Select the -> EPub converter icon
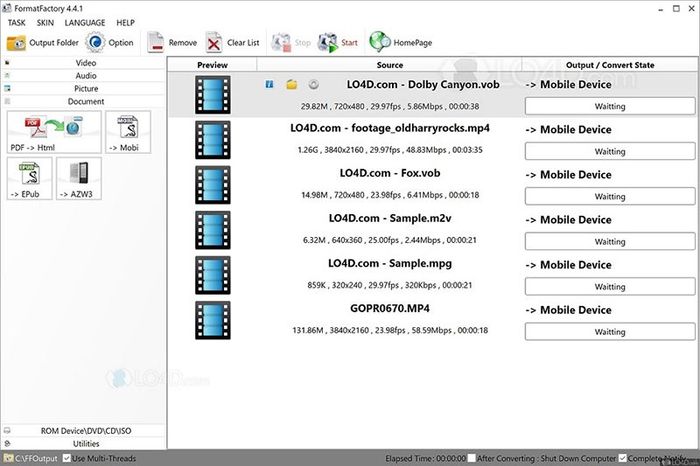The height and width of the screenshot is (466, 700). pos(29,179)
